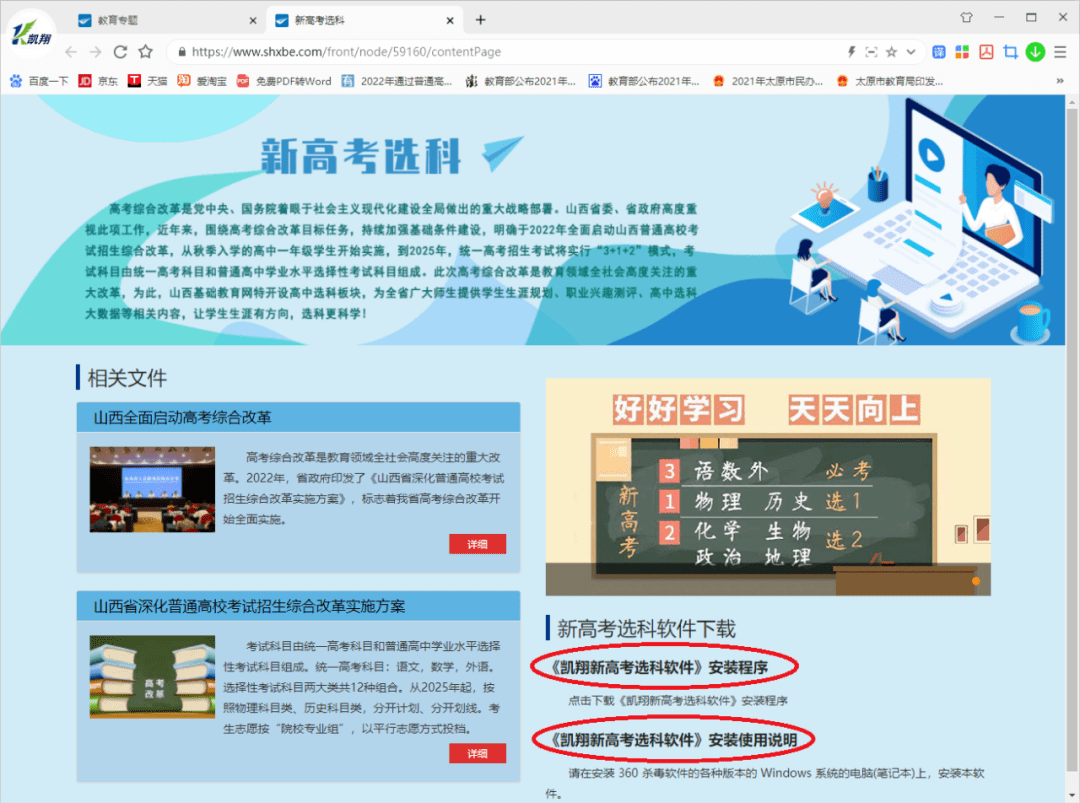Open the translate extension icon
Image resolution: width=1080 pixels, height=803 pixels.
tap(939, 51)
